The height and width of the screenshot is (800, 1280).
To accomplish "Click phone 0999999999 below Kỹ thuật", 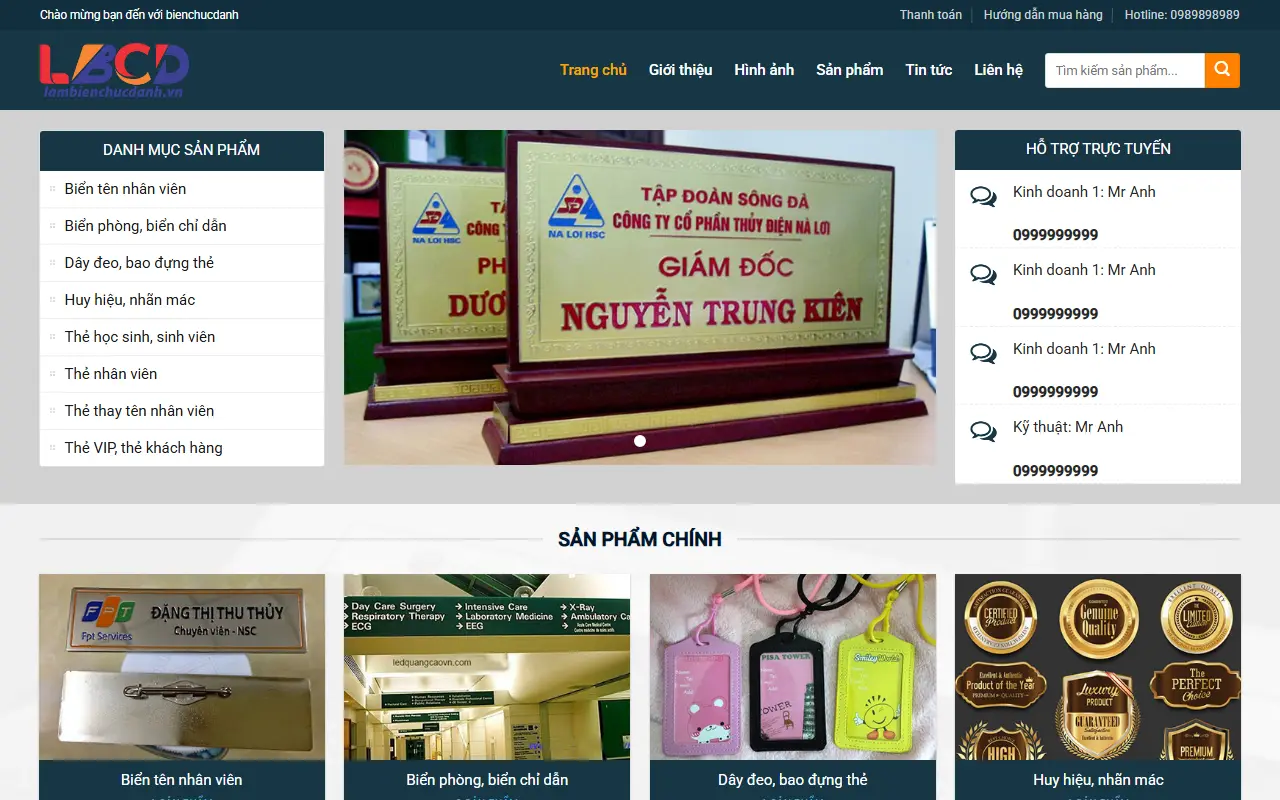I will click(x=1056, y=471).
